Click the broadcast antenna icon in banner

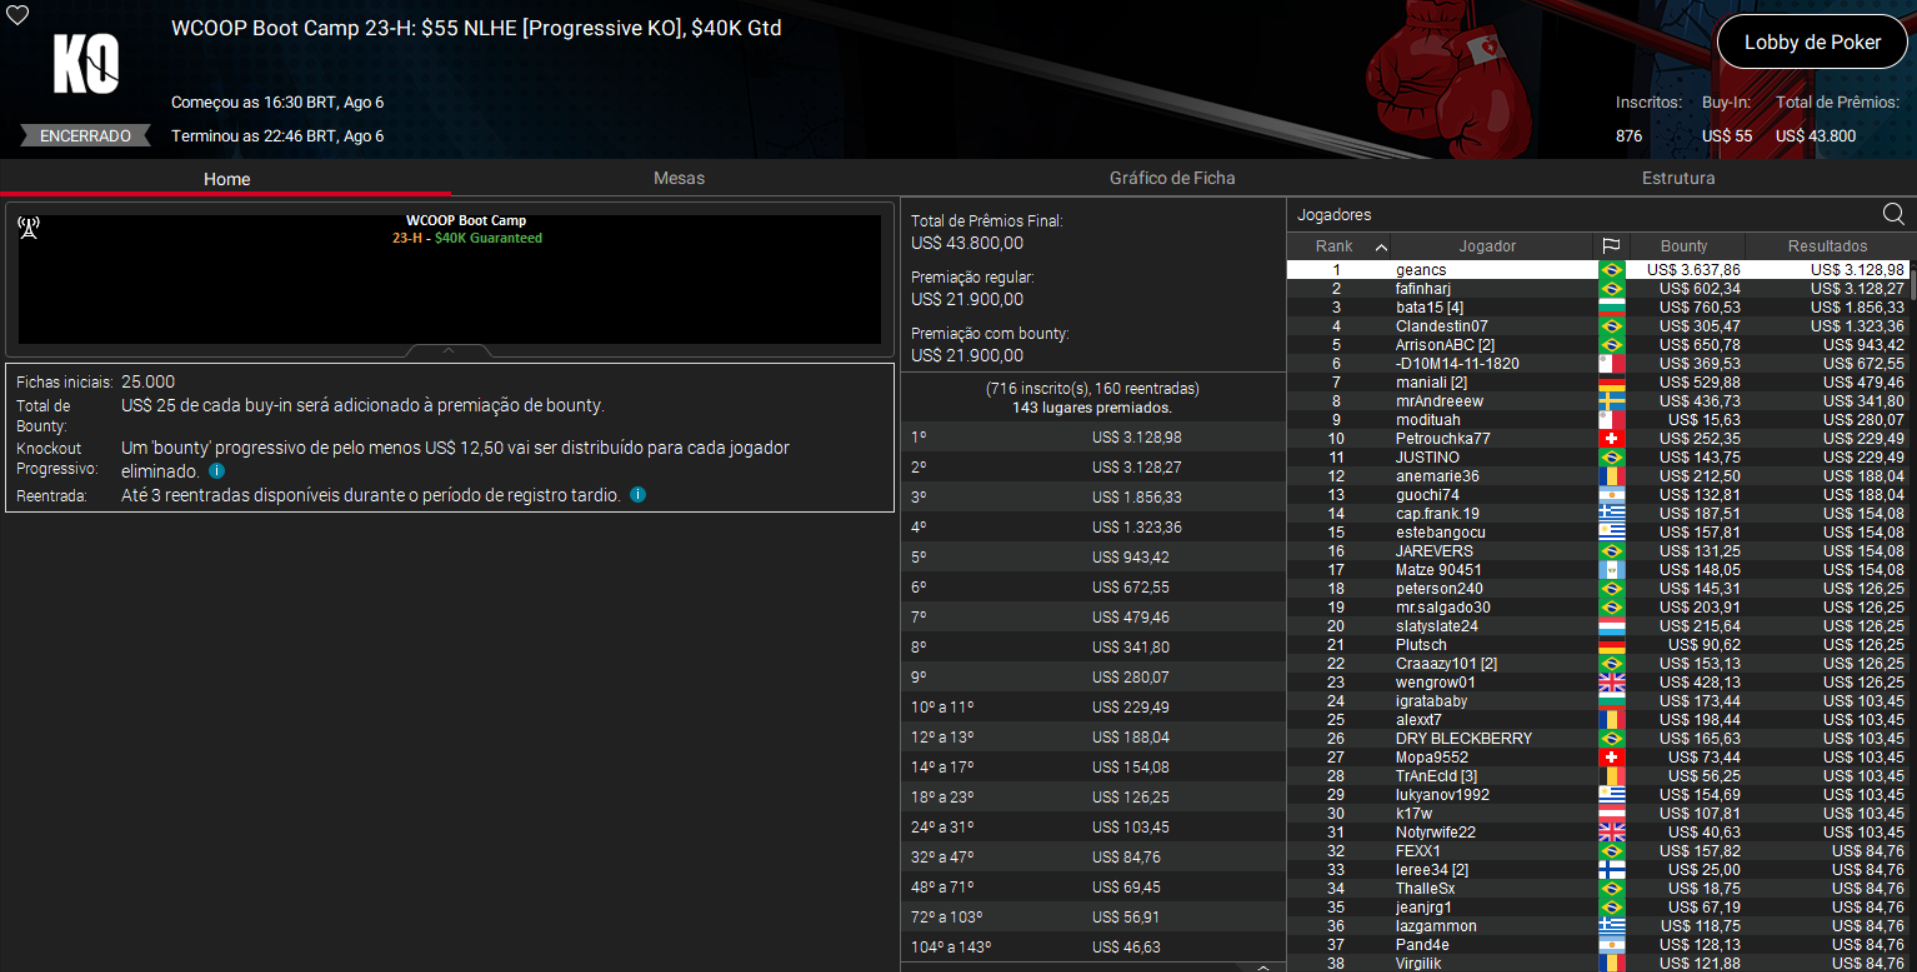29,228
